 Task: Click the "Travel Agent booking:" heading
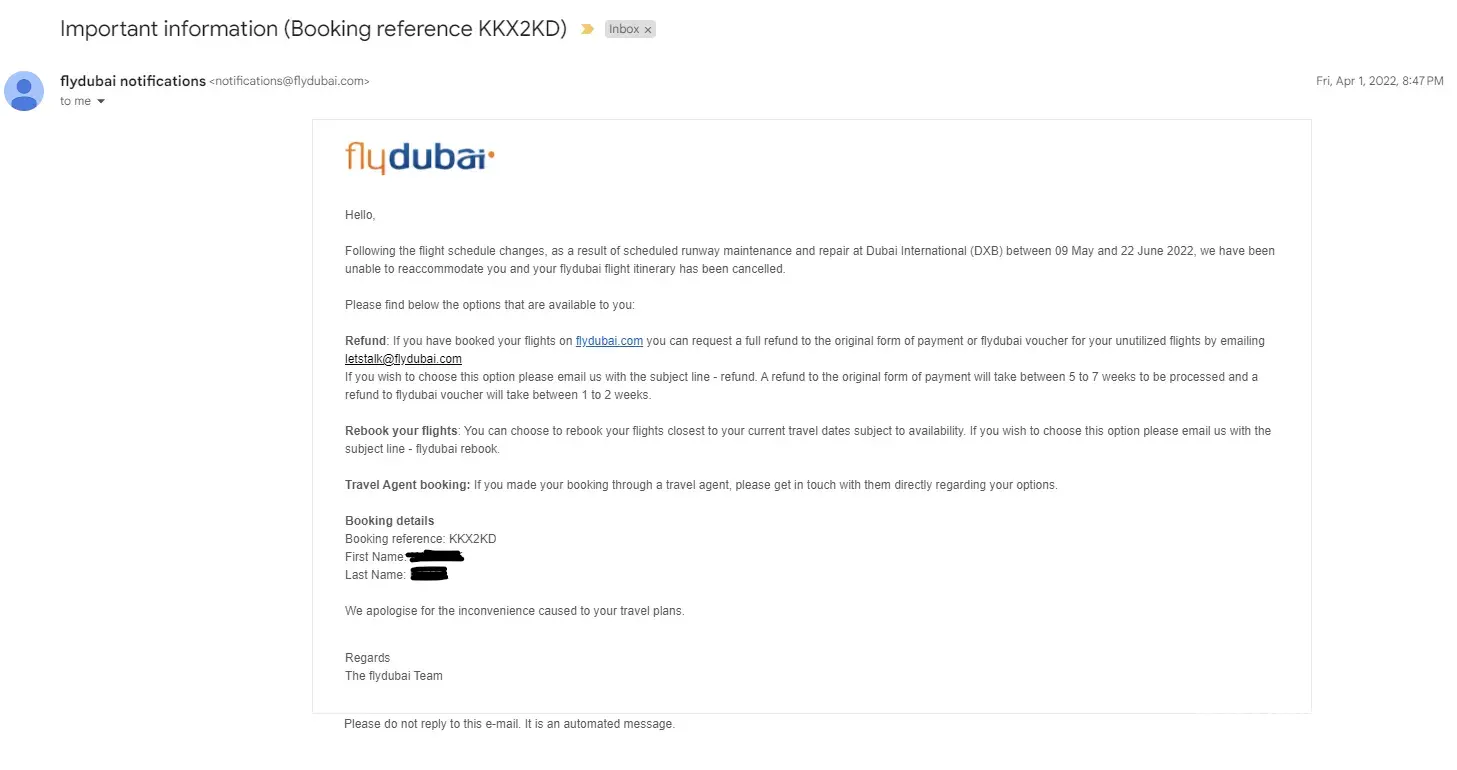coord(407,485)
